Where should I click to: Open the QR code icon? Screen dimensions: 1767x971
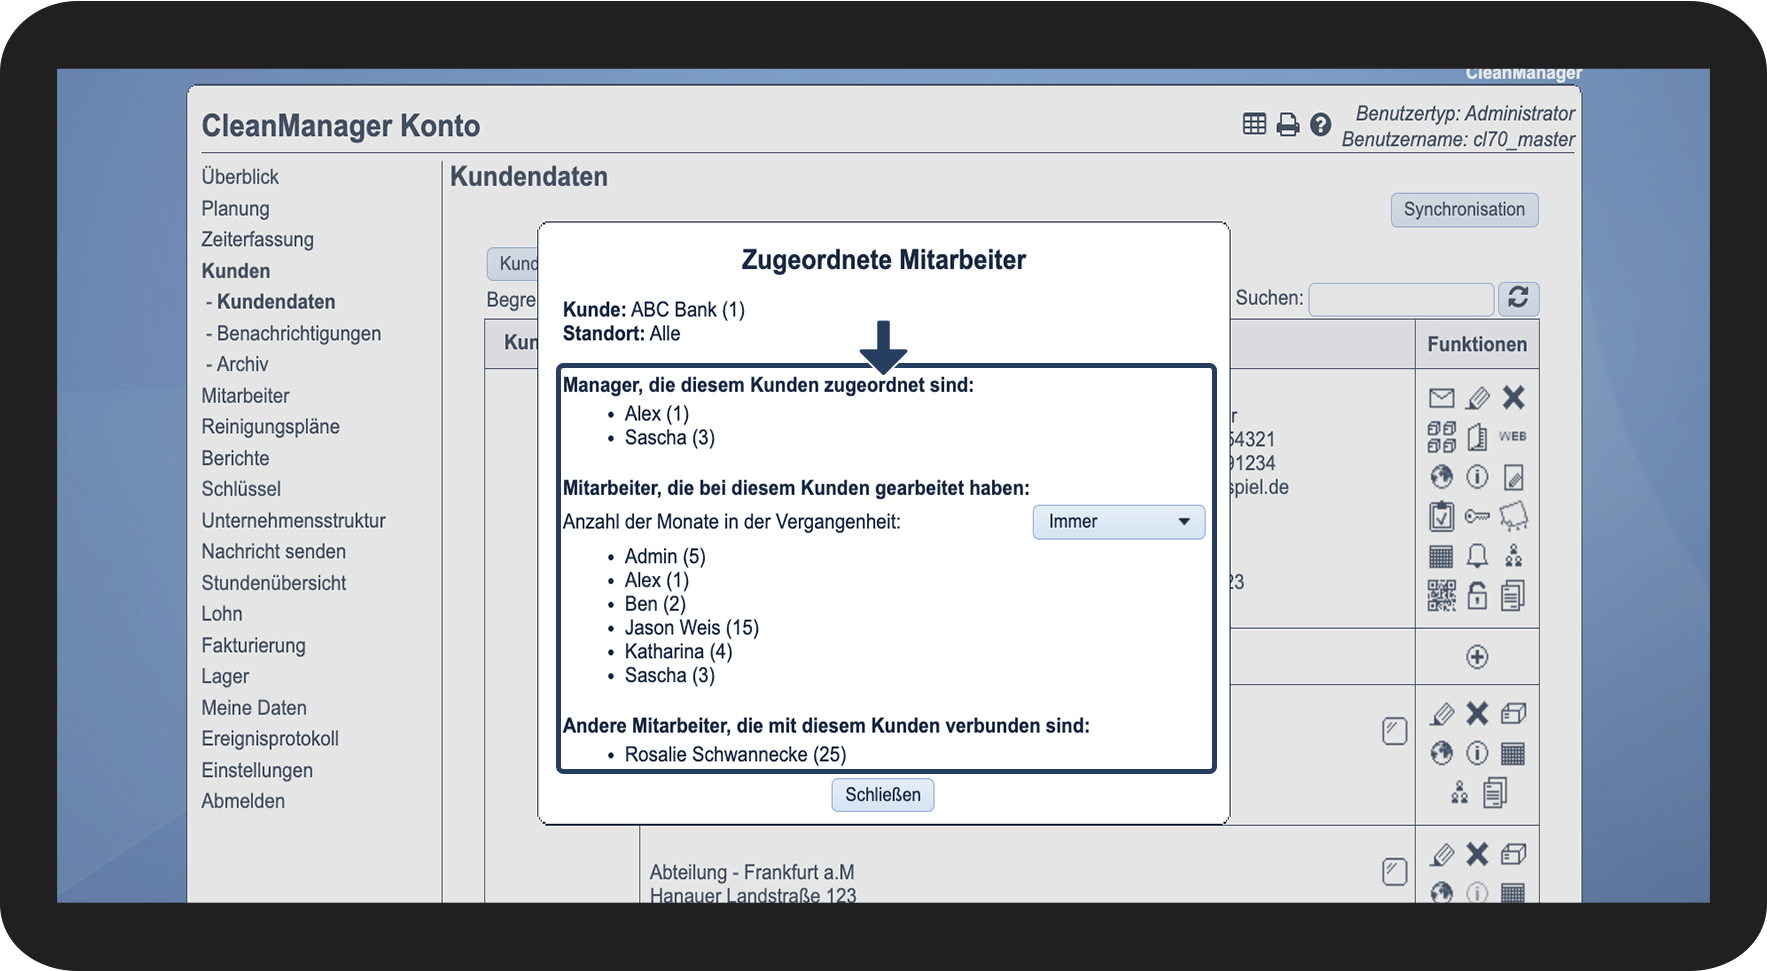click(x=1441, y=596)
